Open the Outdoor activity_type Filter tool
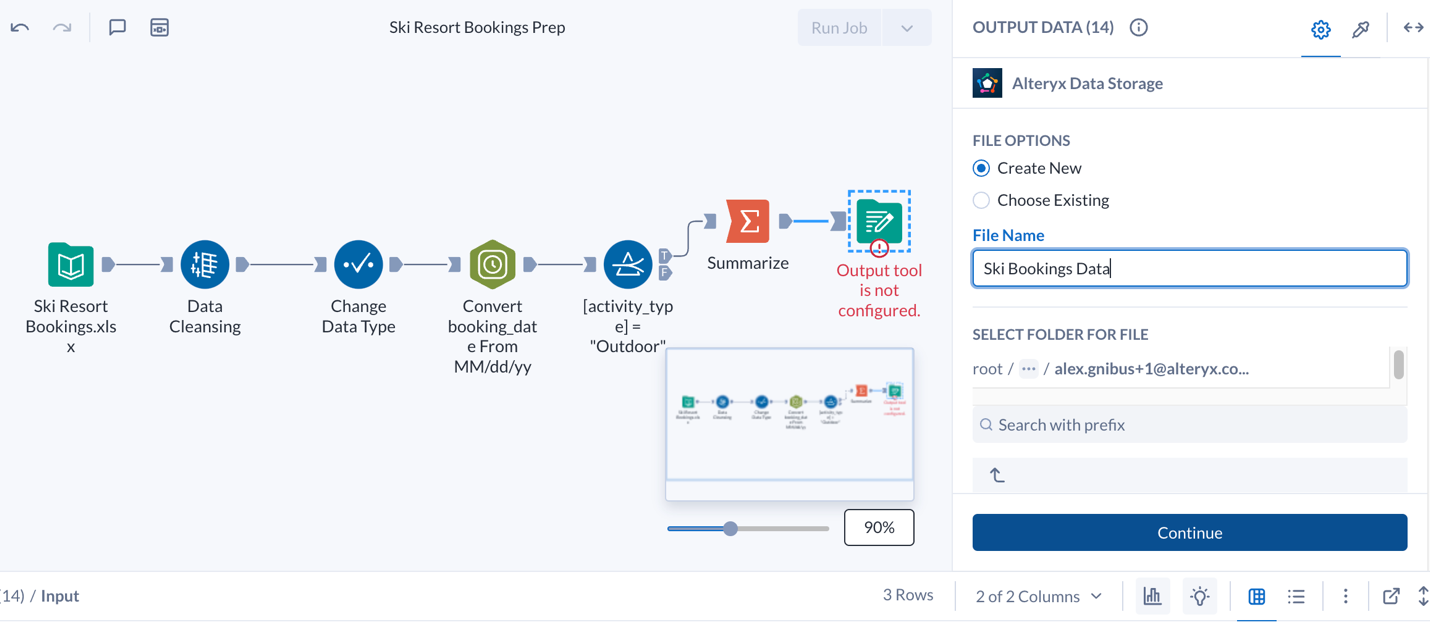Screen dimensions: 1430x624 click(x=626, y=265)
